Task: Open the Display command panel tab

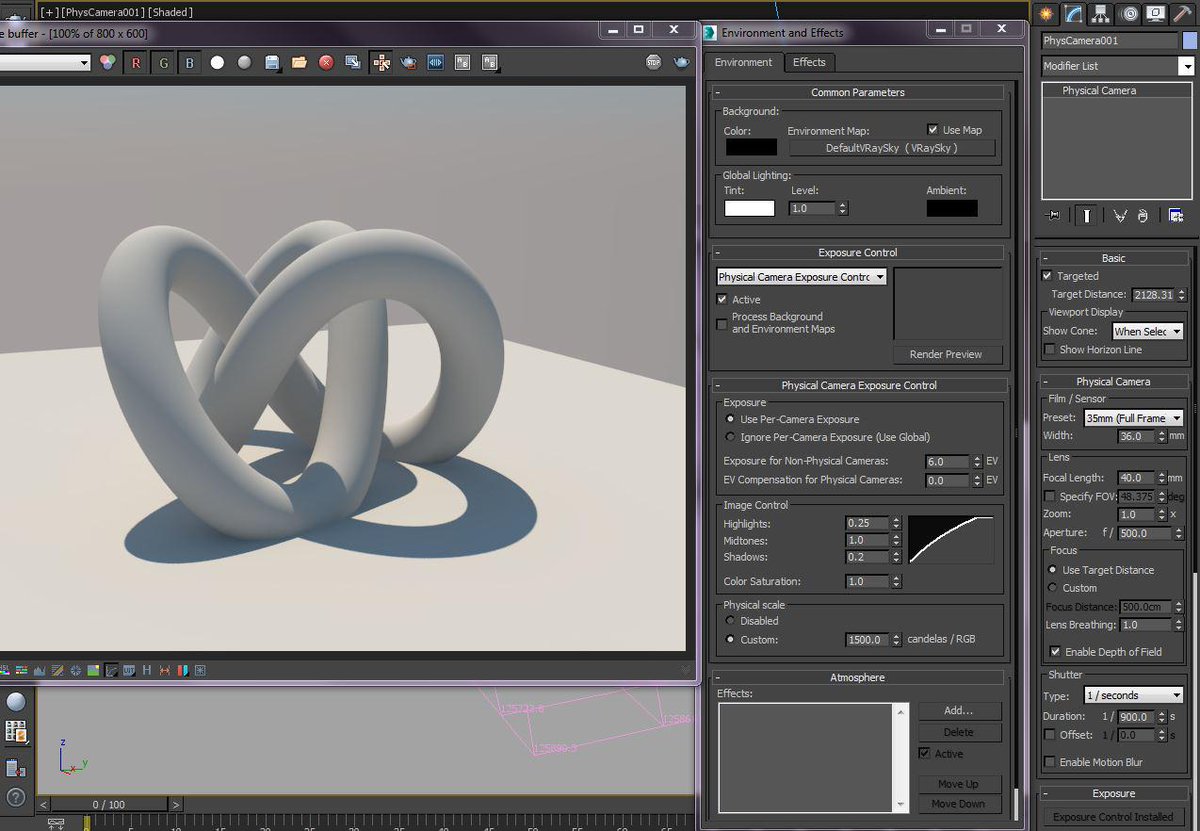Action: (x=1156, y=13)
